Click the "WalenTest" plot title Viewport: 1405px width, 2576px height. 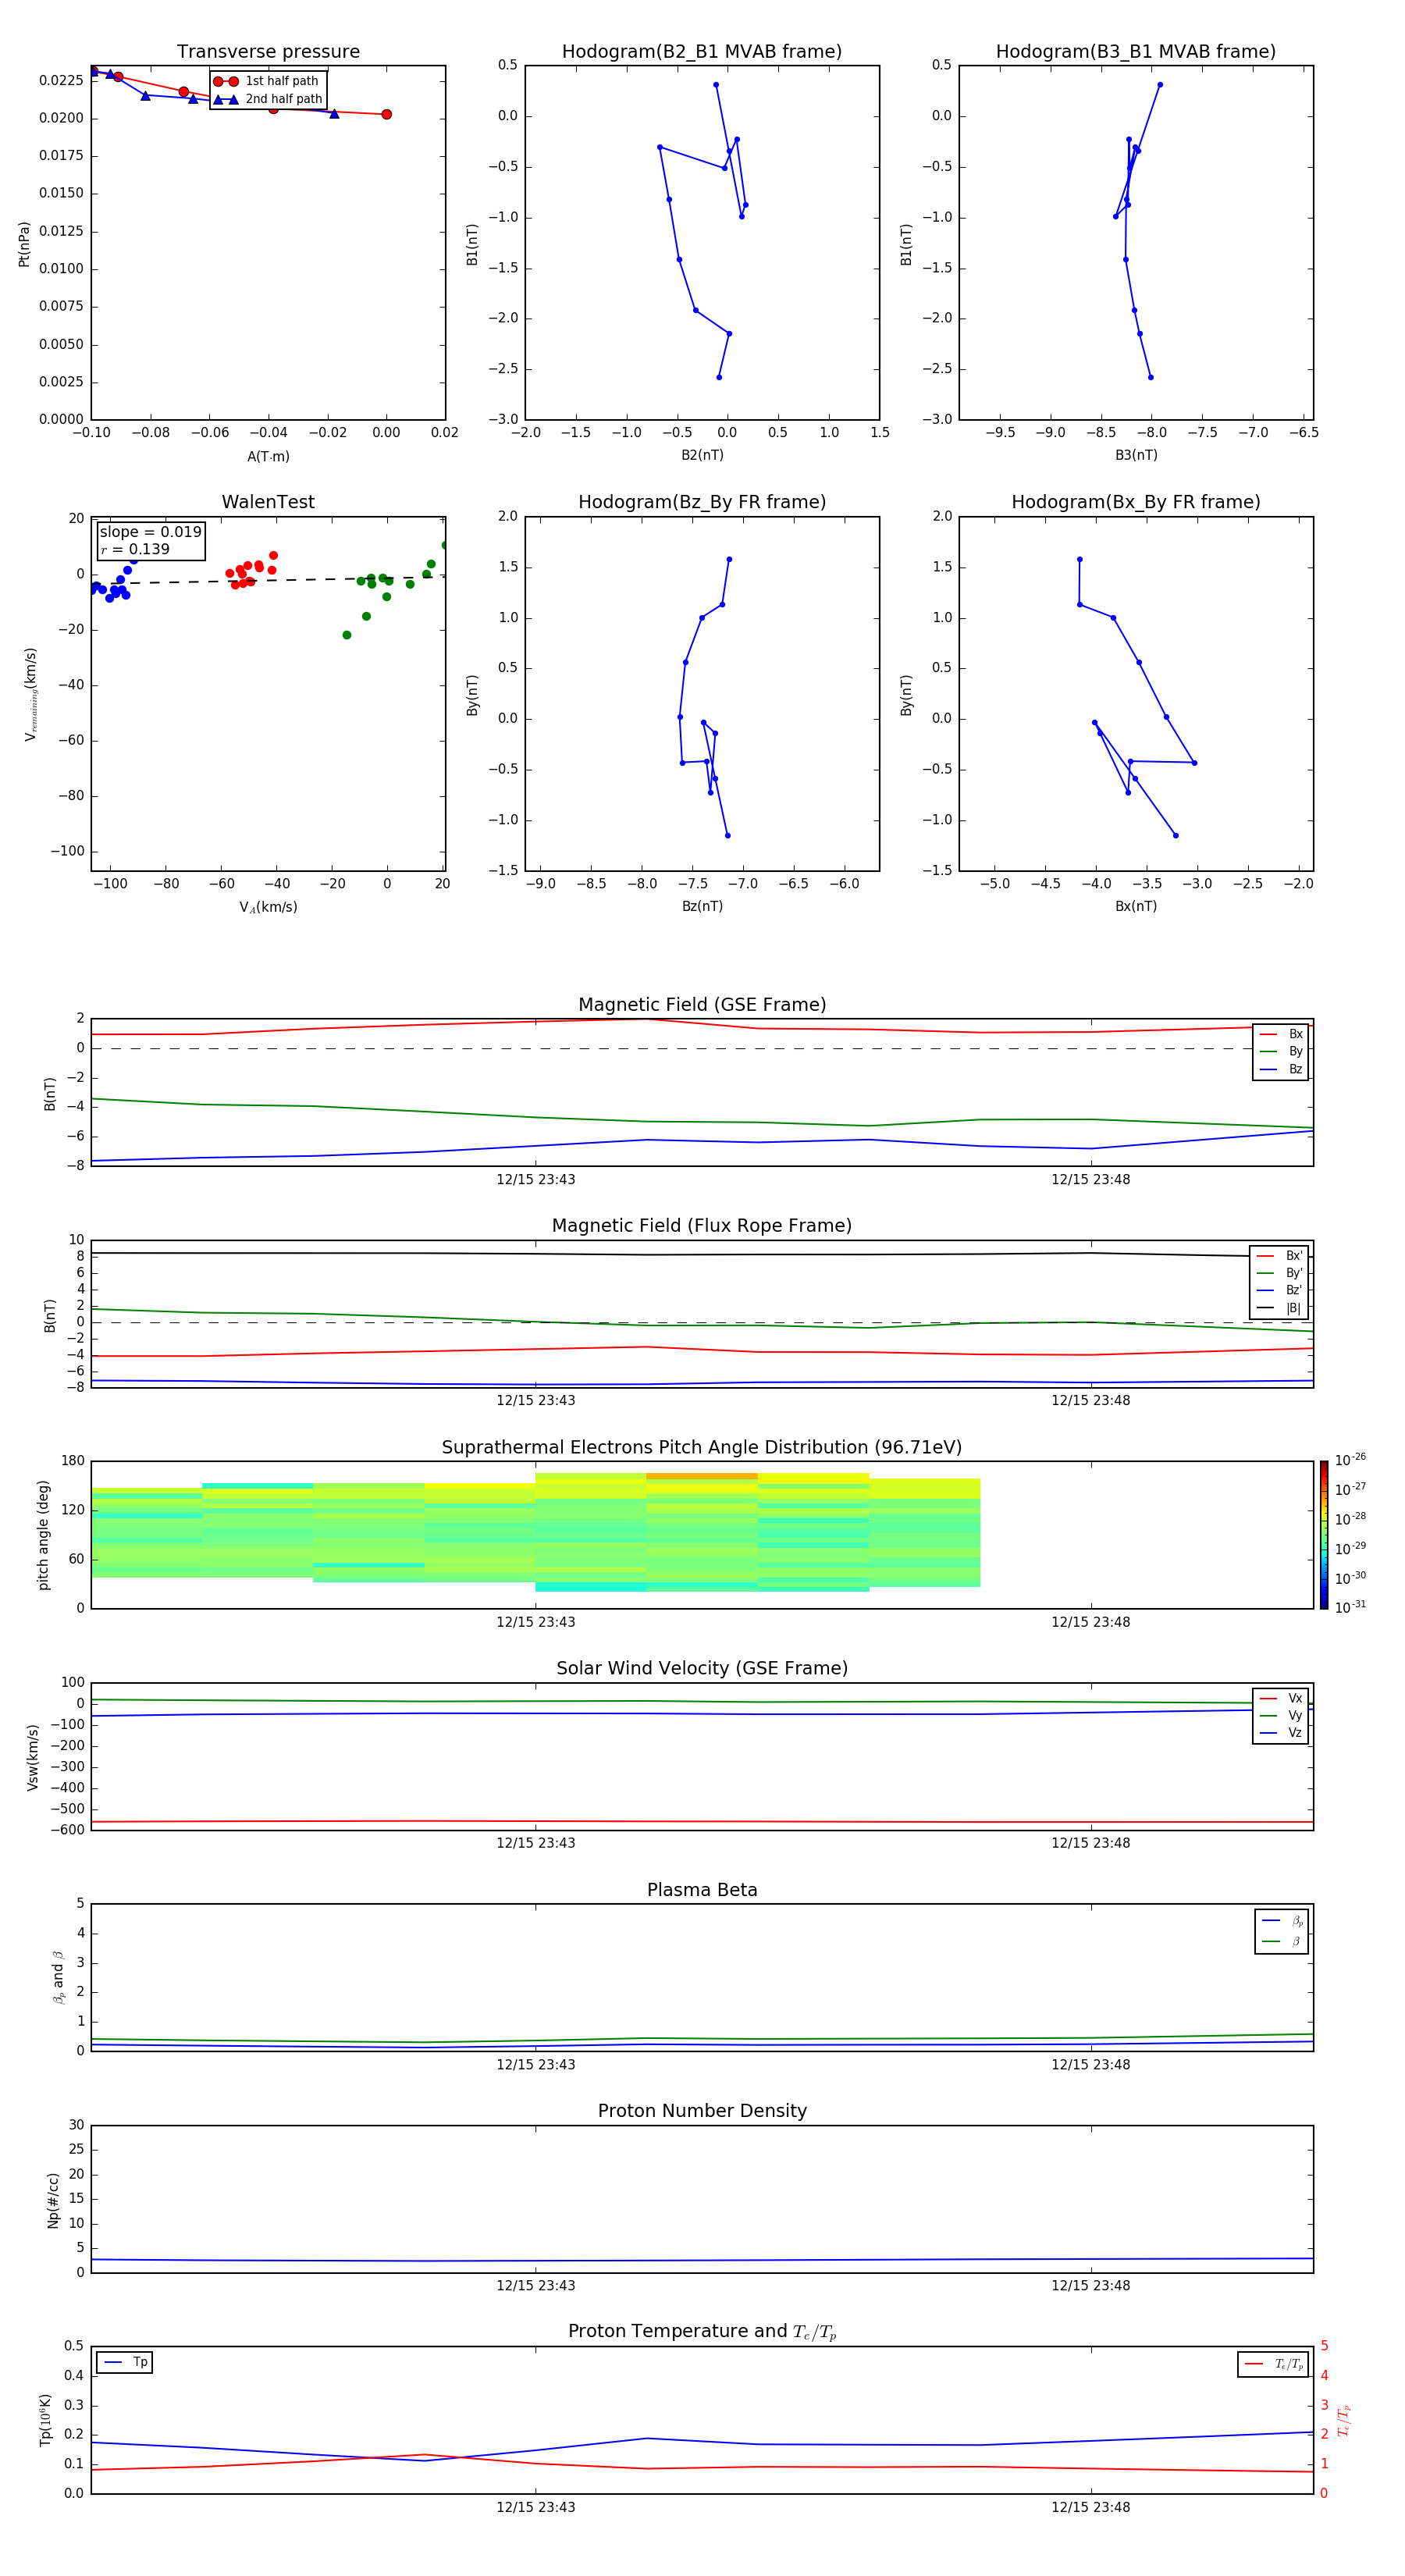pos(268,502)
